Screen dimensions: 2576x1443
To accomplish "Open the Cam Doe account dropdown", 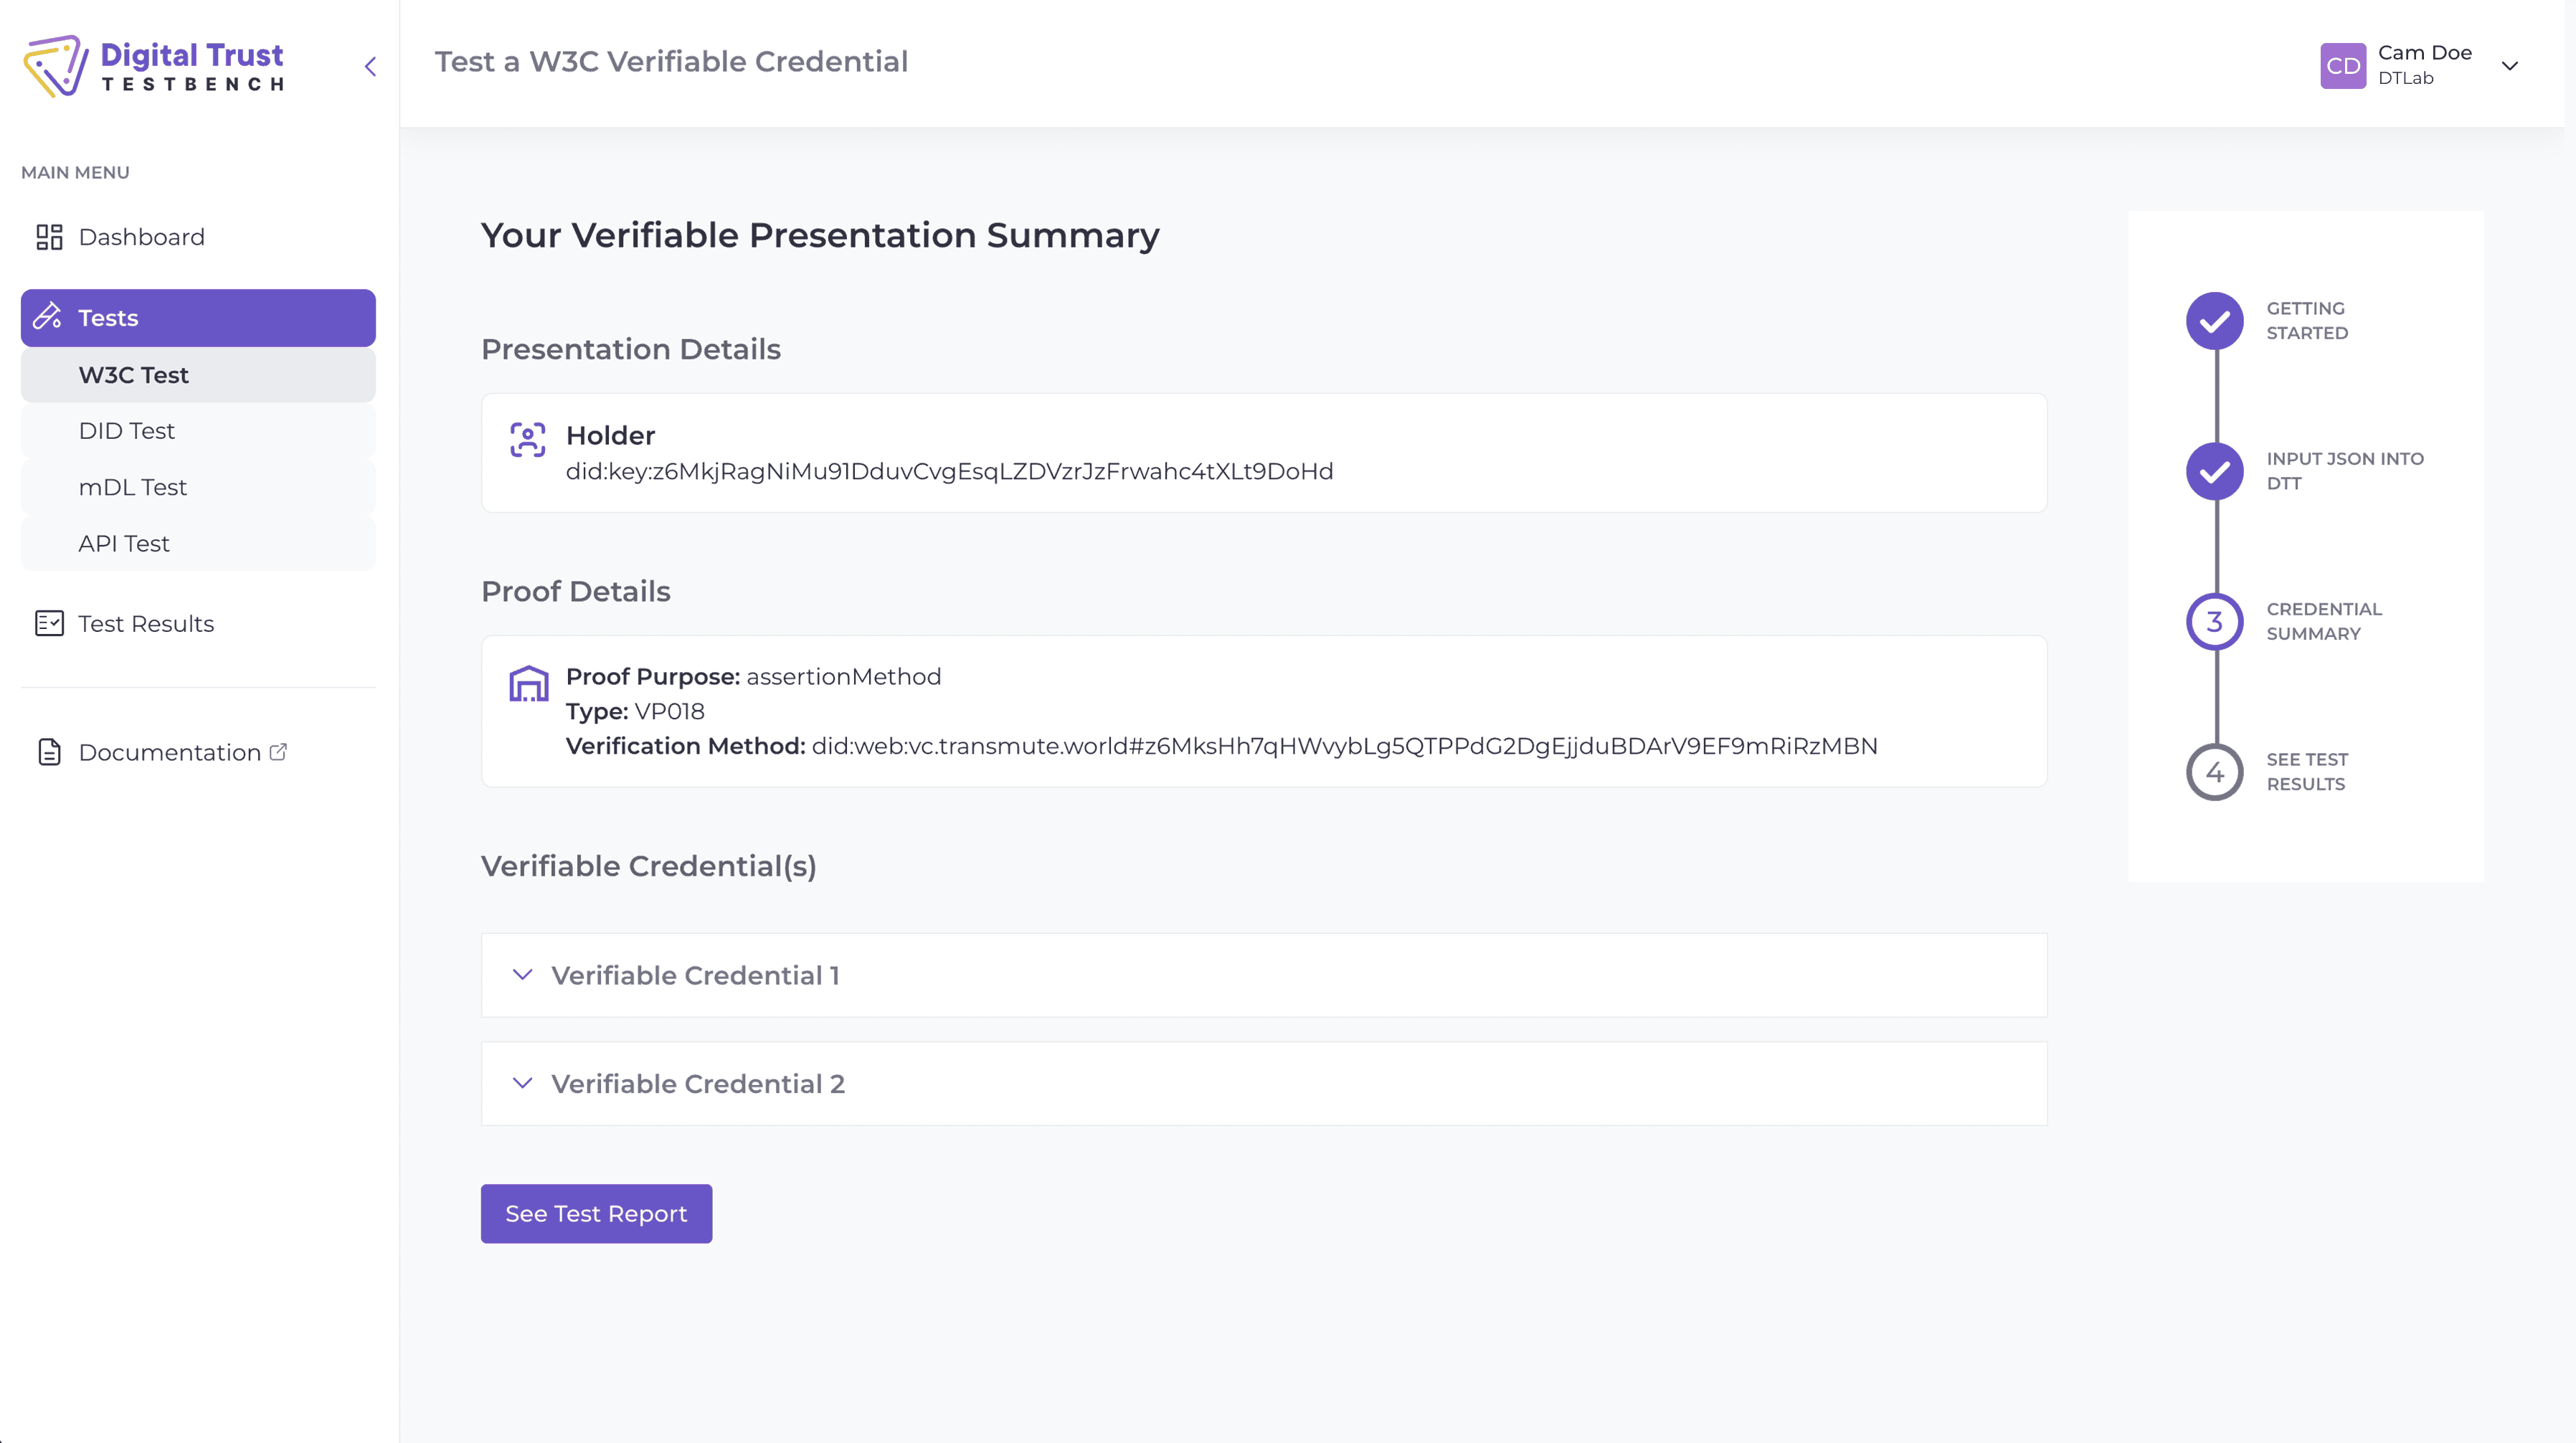I will coord(2511,66).
